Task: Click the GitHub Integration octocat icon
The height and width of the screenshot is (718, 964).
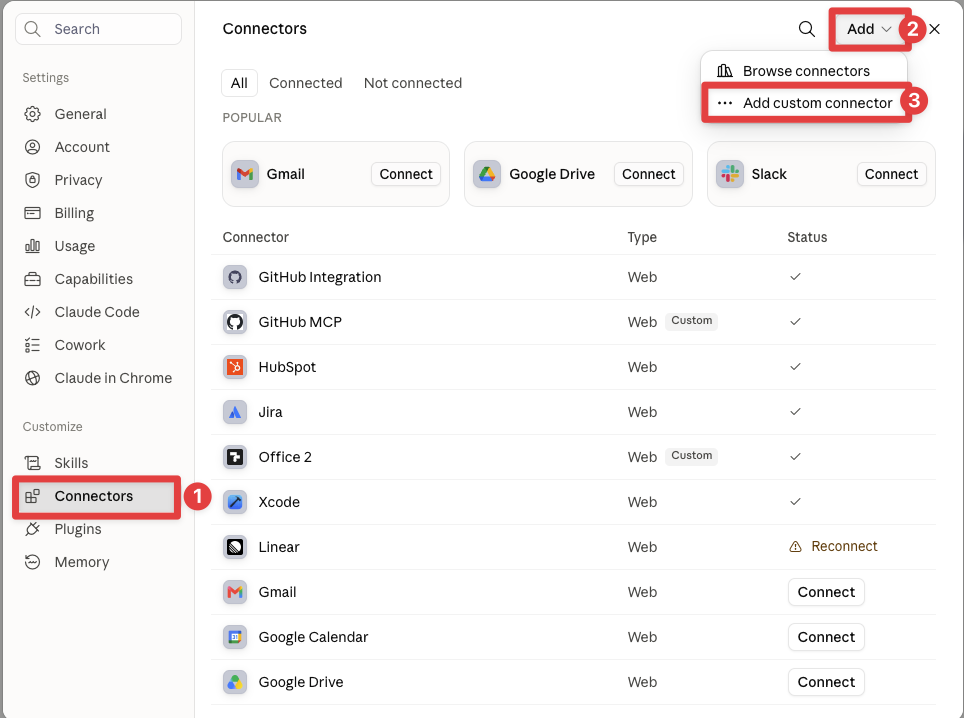Action: click(235, 277)
